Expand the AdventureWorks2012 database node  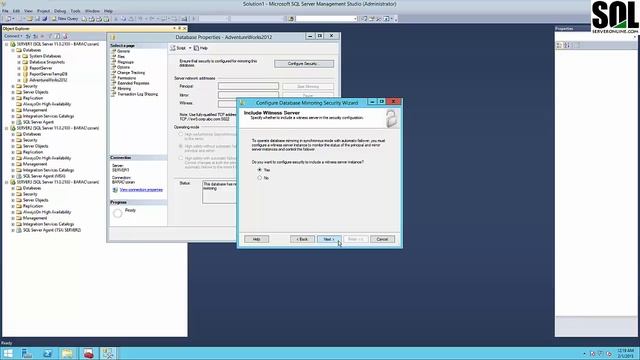[19, 80]
